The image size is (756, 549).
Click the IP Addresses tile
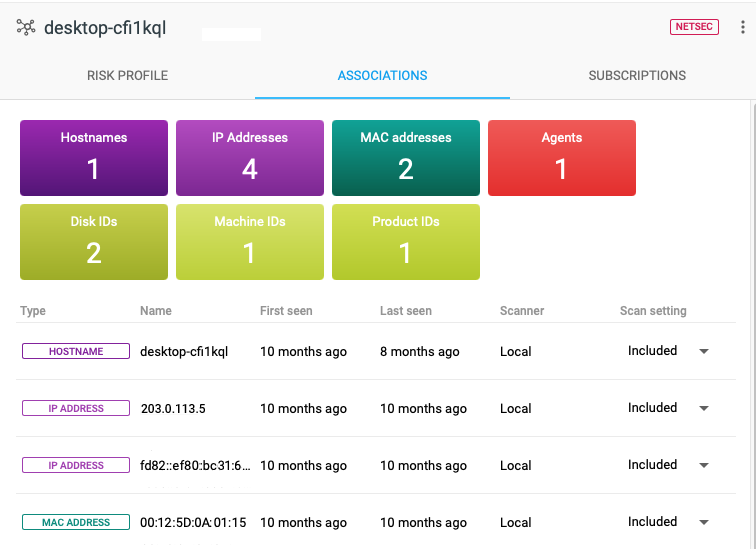(x=250, y=158)
